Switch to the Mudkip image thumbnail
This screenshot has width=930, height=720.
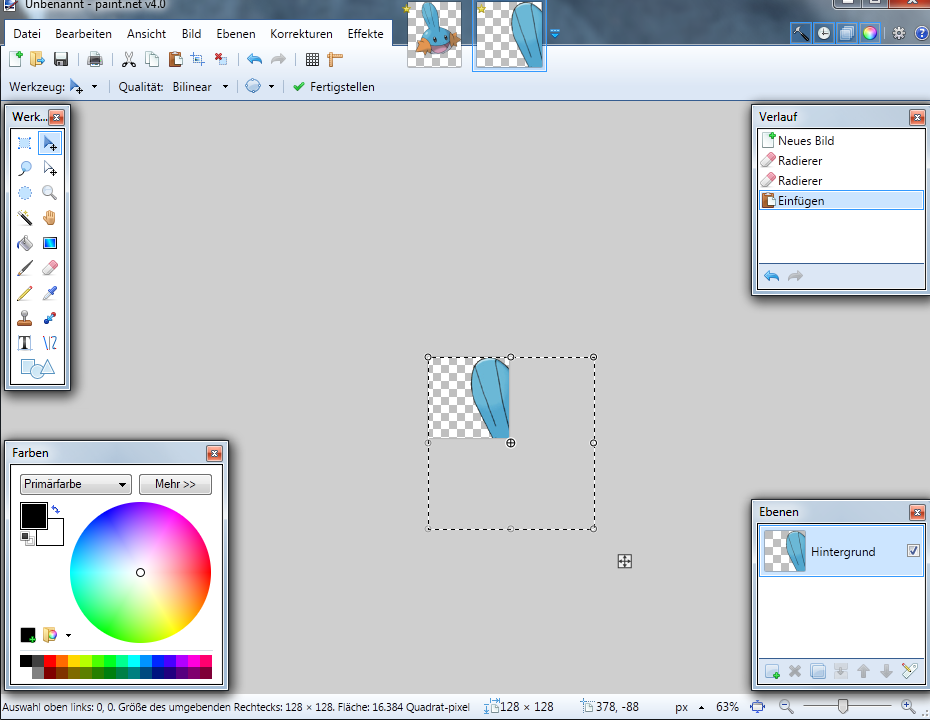click(x=434, y=34)
